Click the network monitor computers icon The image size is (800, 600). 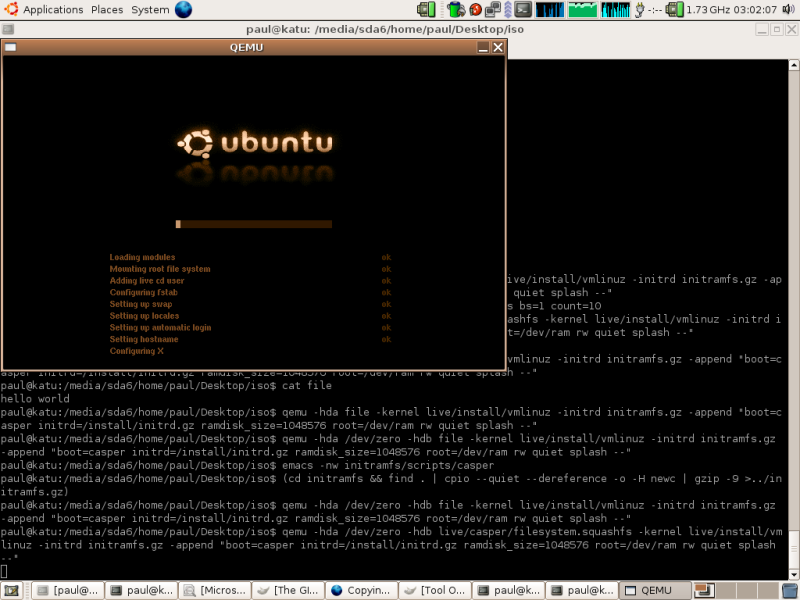point(492,9)
